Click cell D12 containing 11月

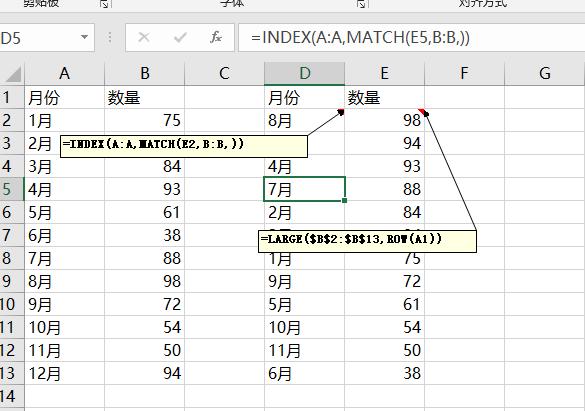click(304, 350)
